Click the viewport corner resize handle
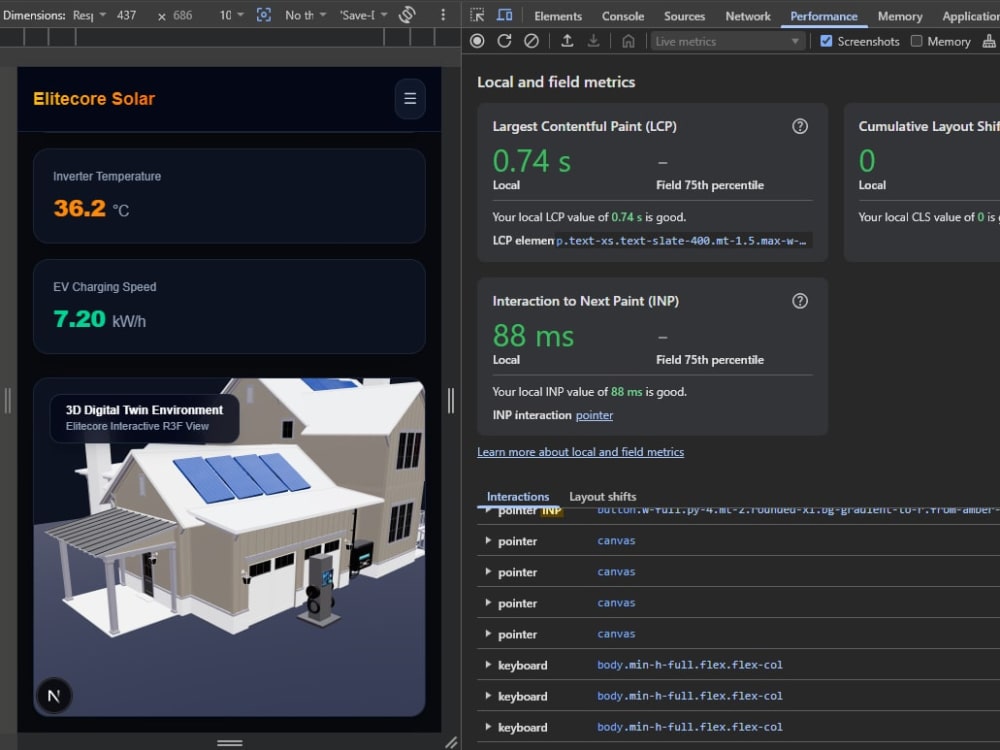1000x750 pixels. [x=451, y=742]
